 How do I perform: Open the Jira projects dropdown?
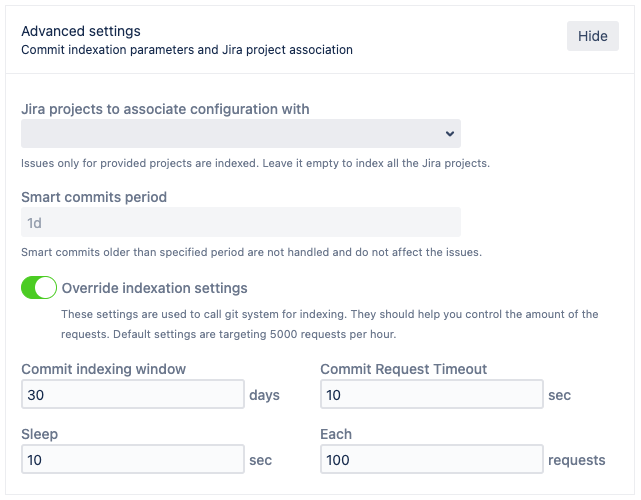pyautogui.click(x=240, y=133)
